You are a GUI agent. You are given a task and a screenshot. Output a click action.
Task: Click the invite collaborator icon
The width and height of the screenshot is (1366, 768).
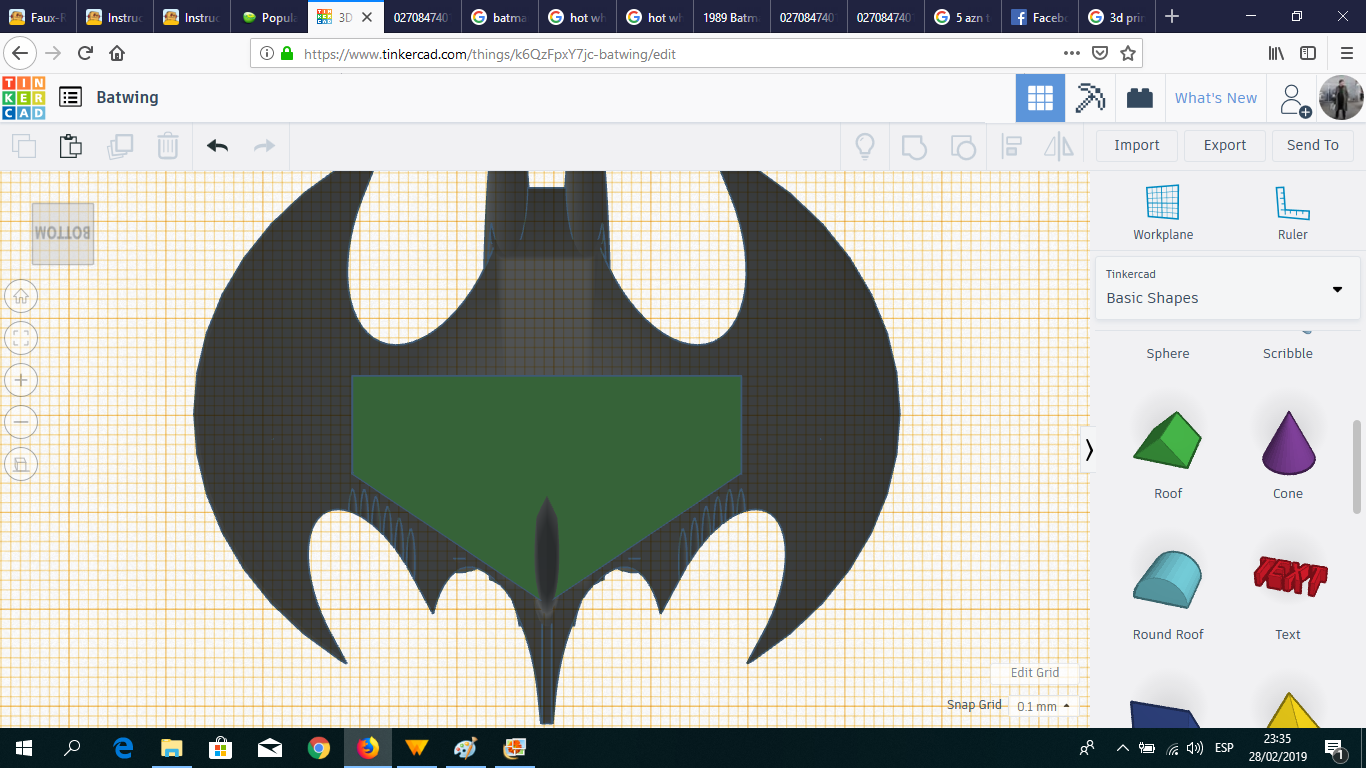point(1294,99)
